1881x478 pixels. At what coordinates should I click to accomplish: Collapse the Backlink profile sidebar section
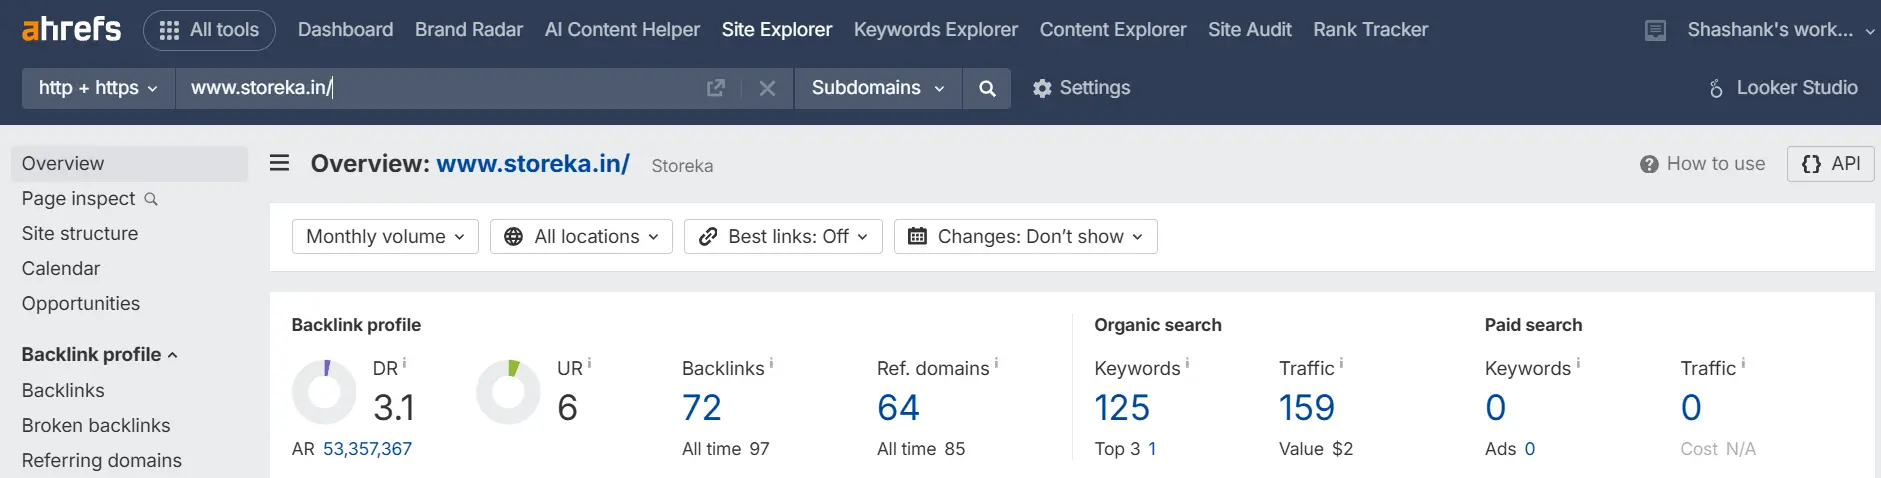pyautogui.click(x=100, y=355)
